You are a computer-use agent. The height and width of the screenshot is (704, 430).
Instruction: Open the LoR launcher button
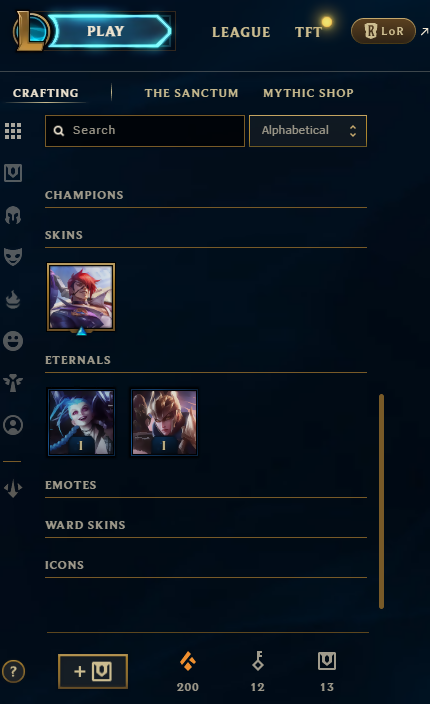tap(383, 31)
